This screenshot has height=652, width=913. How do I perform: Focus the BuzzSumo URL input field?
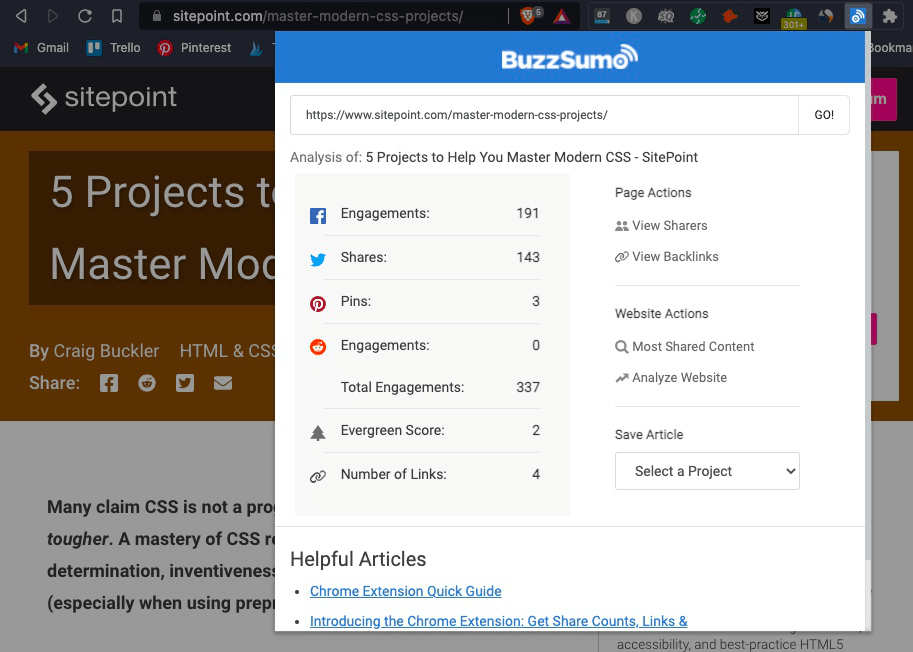(x=544, y=115)
